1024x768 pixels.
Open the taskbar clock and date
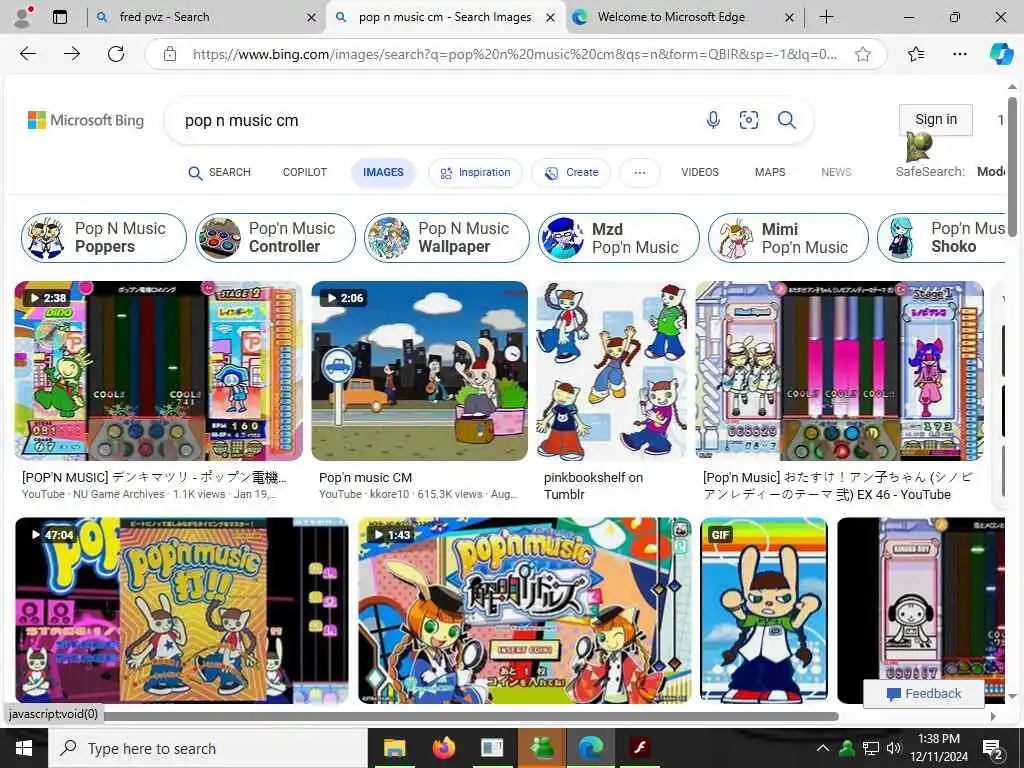(x=938, y=748)
